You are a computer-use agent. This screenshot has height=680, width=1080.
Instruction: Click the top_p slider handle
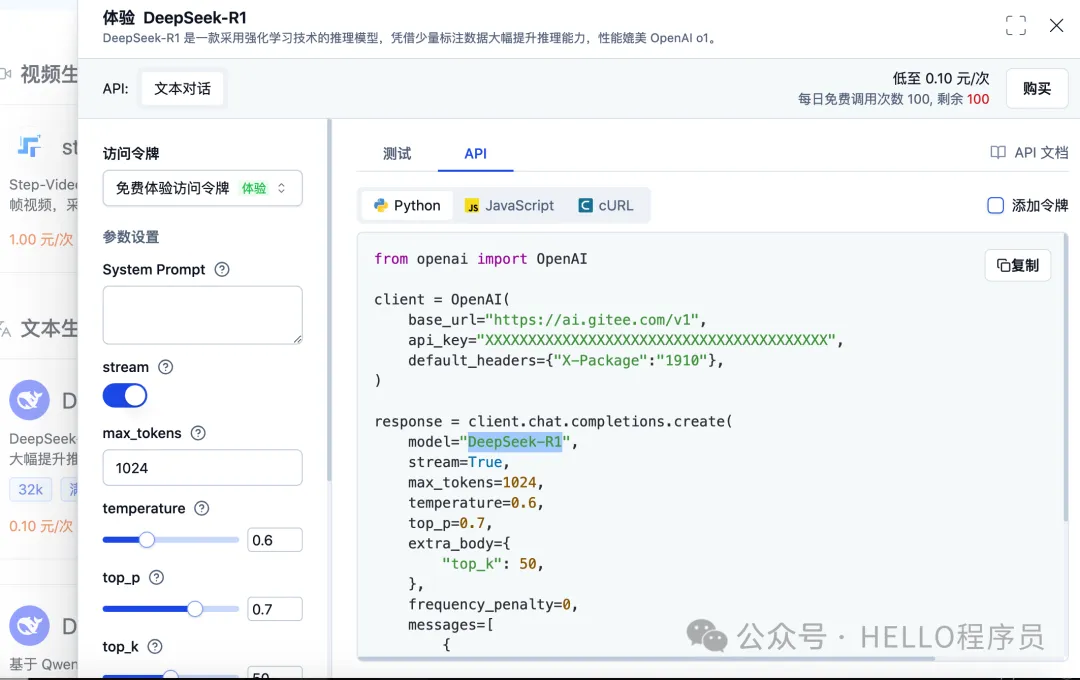pyautogui.click(x=195, y=608)
